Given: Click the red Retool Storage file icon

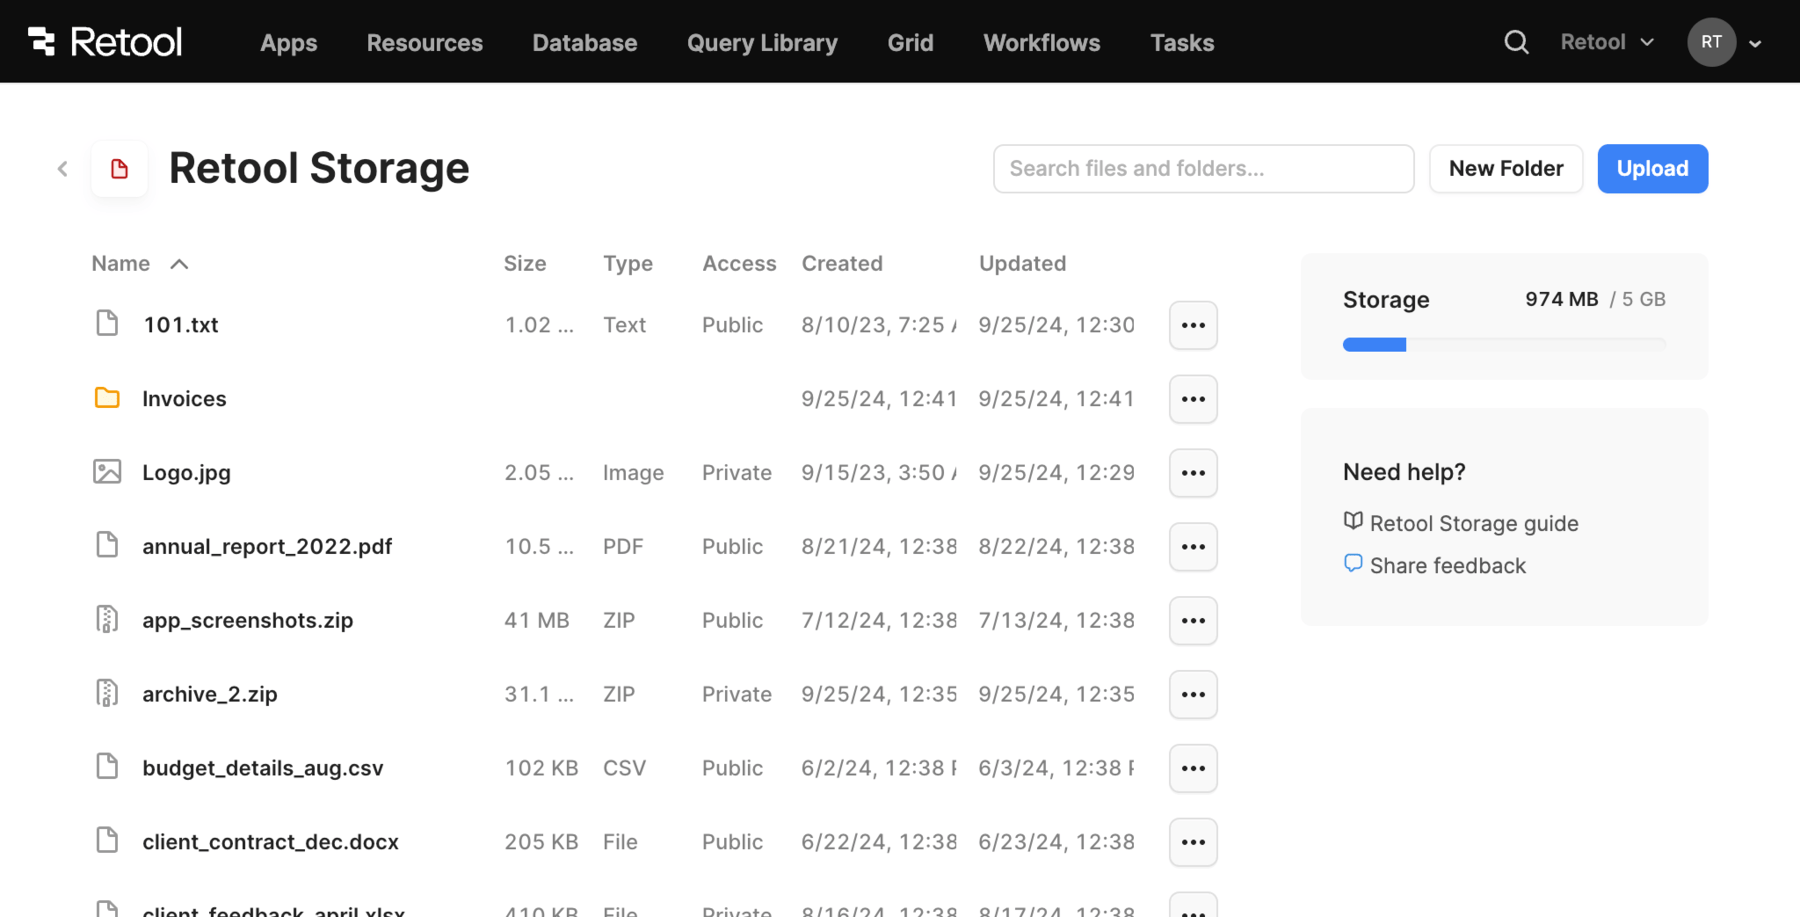Looking at the screenshot, I should [x=120, y=168].
